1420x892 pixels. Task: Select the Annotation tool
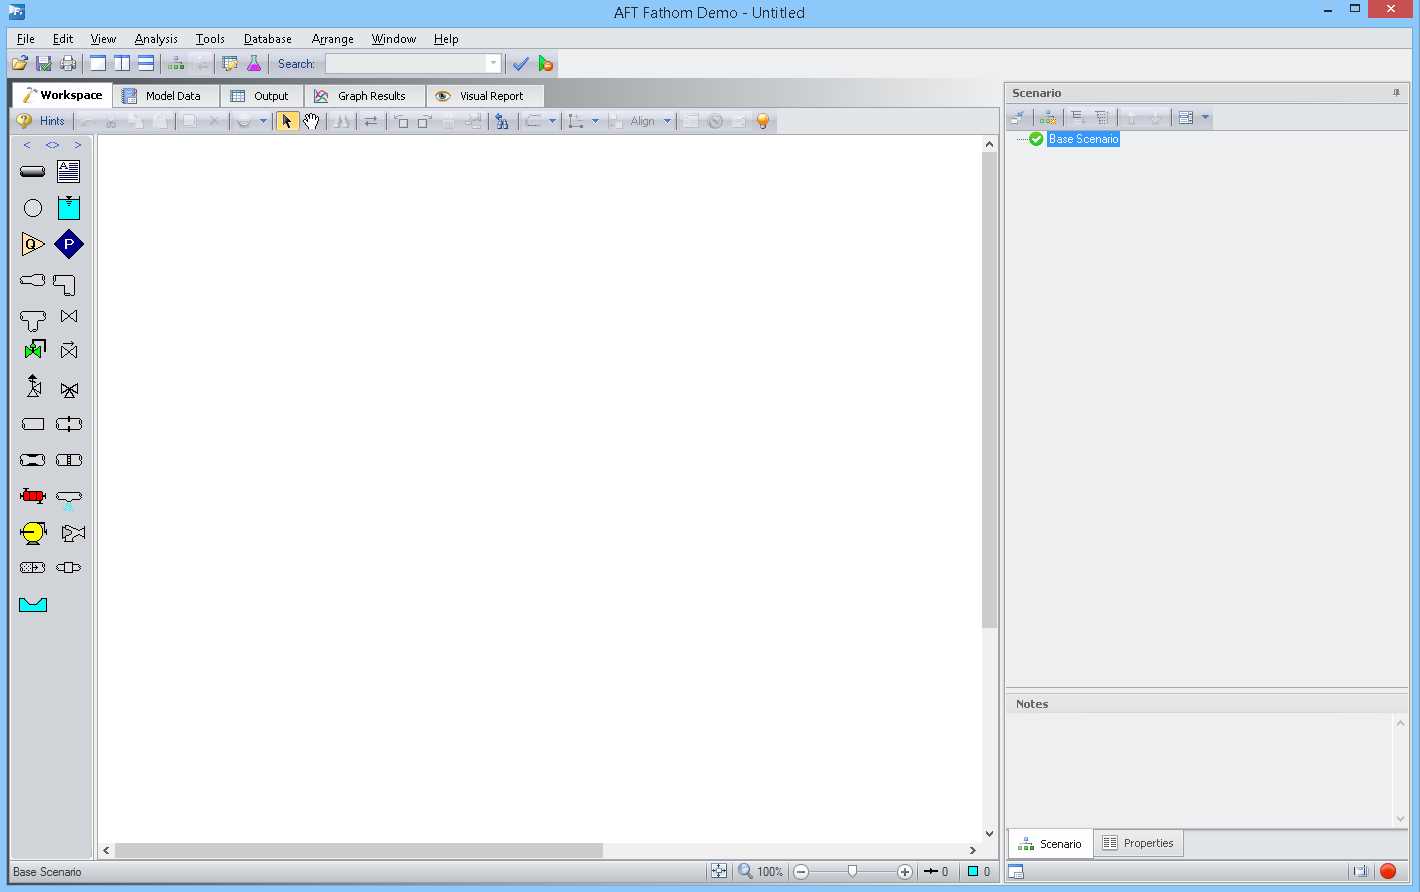(68, 171)
